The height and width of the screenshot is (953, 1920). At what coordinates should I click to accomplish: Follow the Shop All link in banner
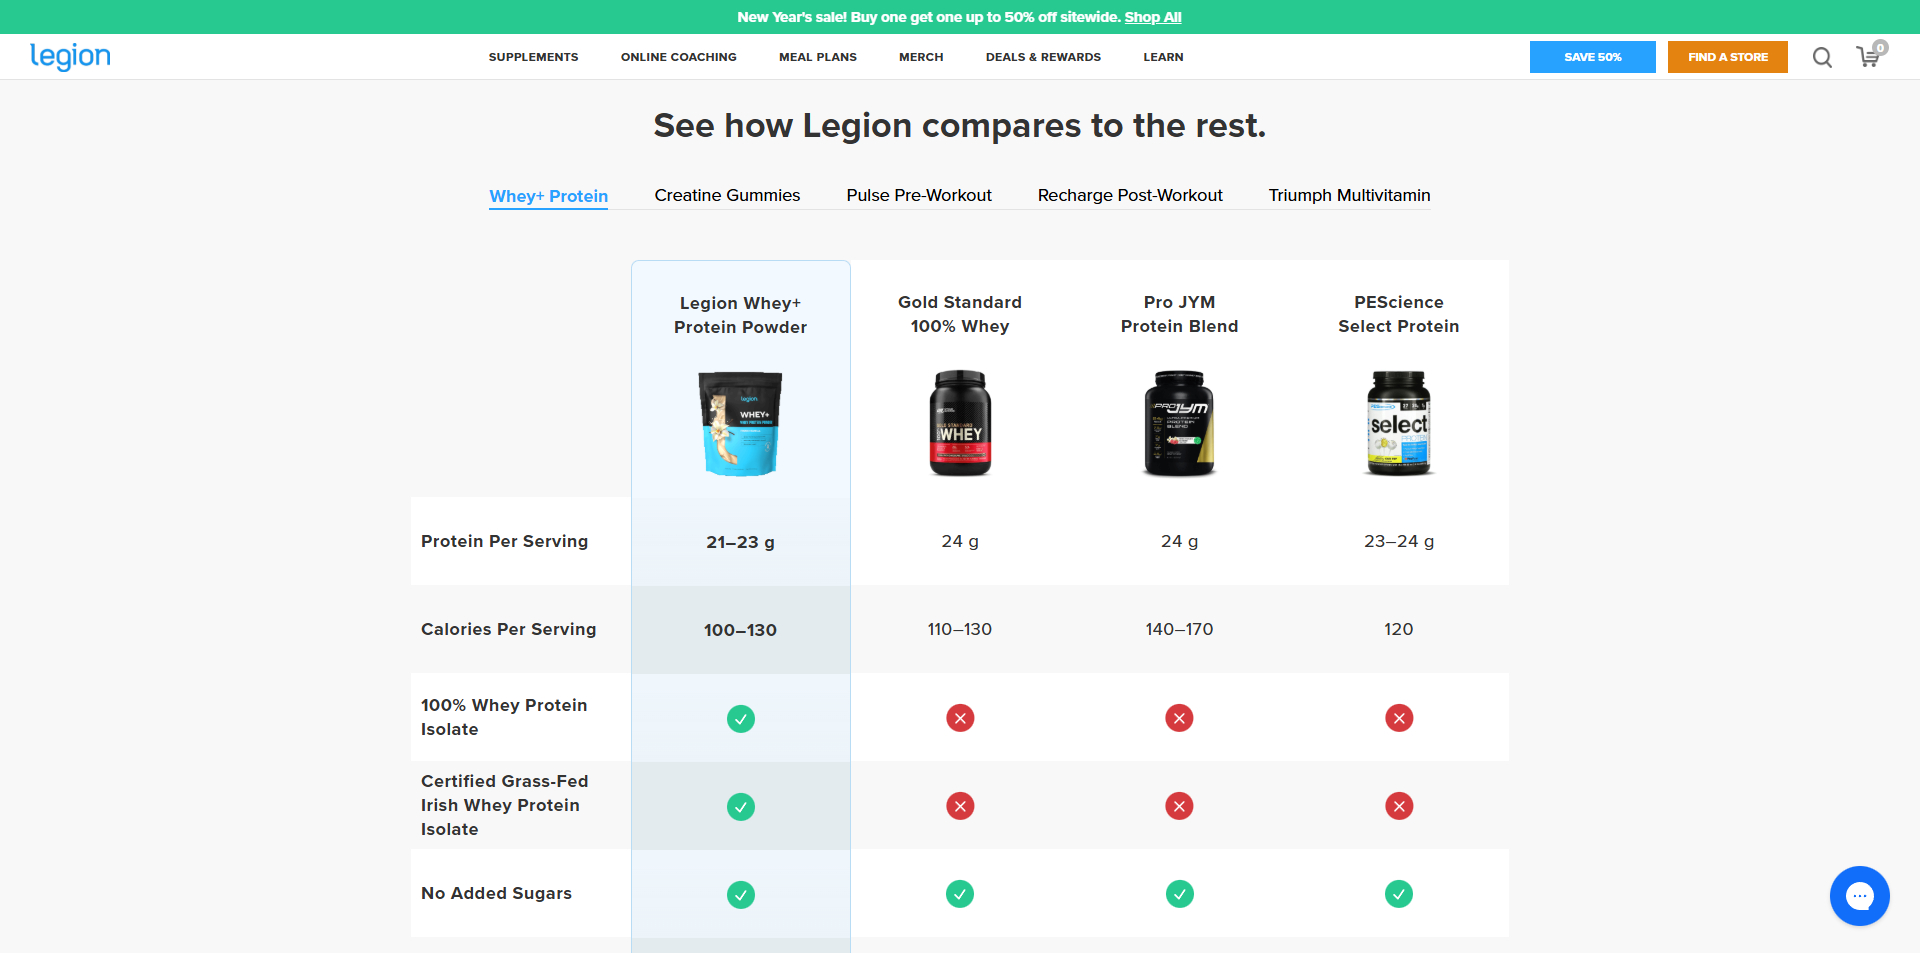[1152, 17]
